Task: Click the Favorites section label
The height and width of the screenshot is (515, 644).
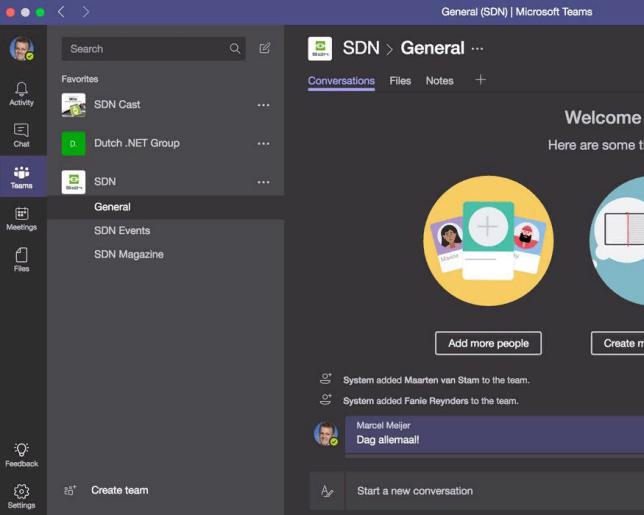Action: [80, 79]
